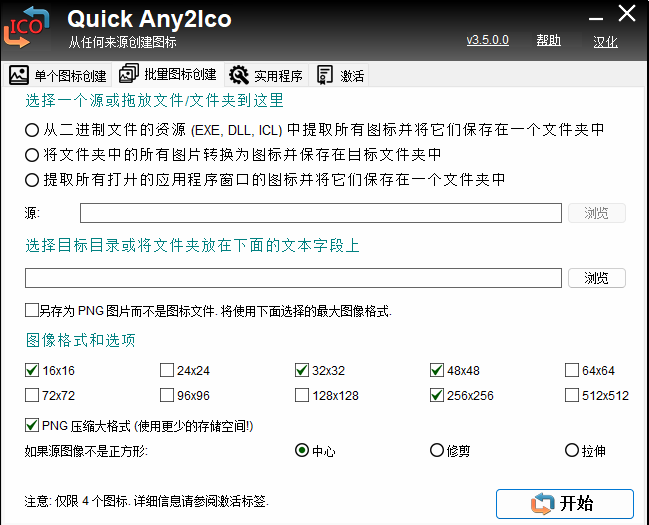Enable save as PNG image checkbox
The width and height of the screenshot is (649, 525).
click(31, 310)
